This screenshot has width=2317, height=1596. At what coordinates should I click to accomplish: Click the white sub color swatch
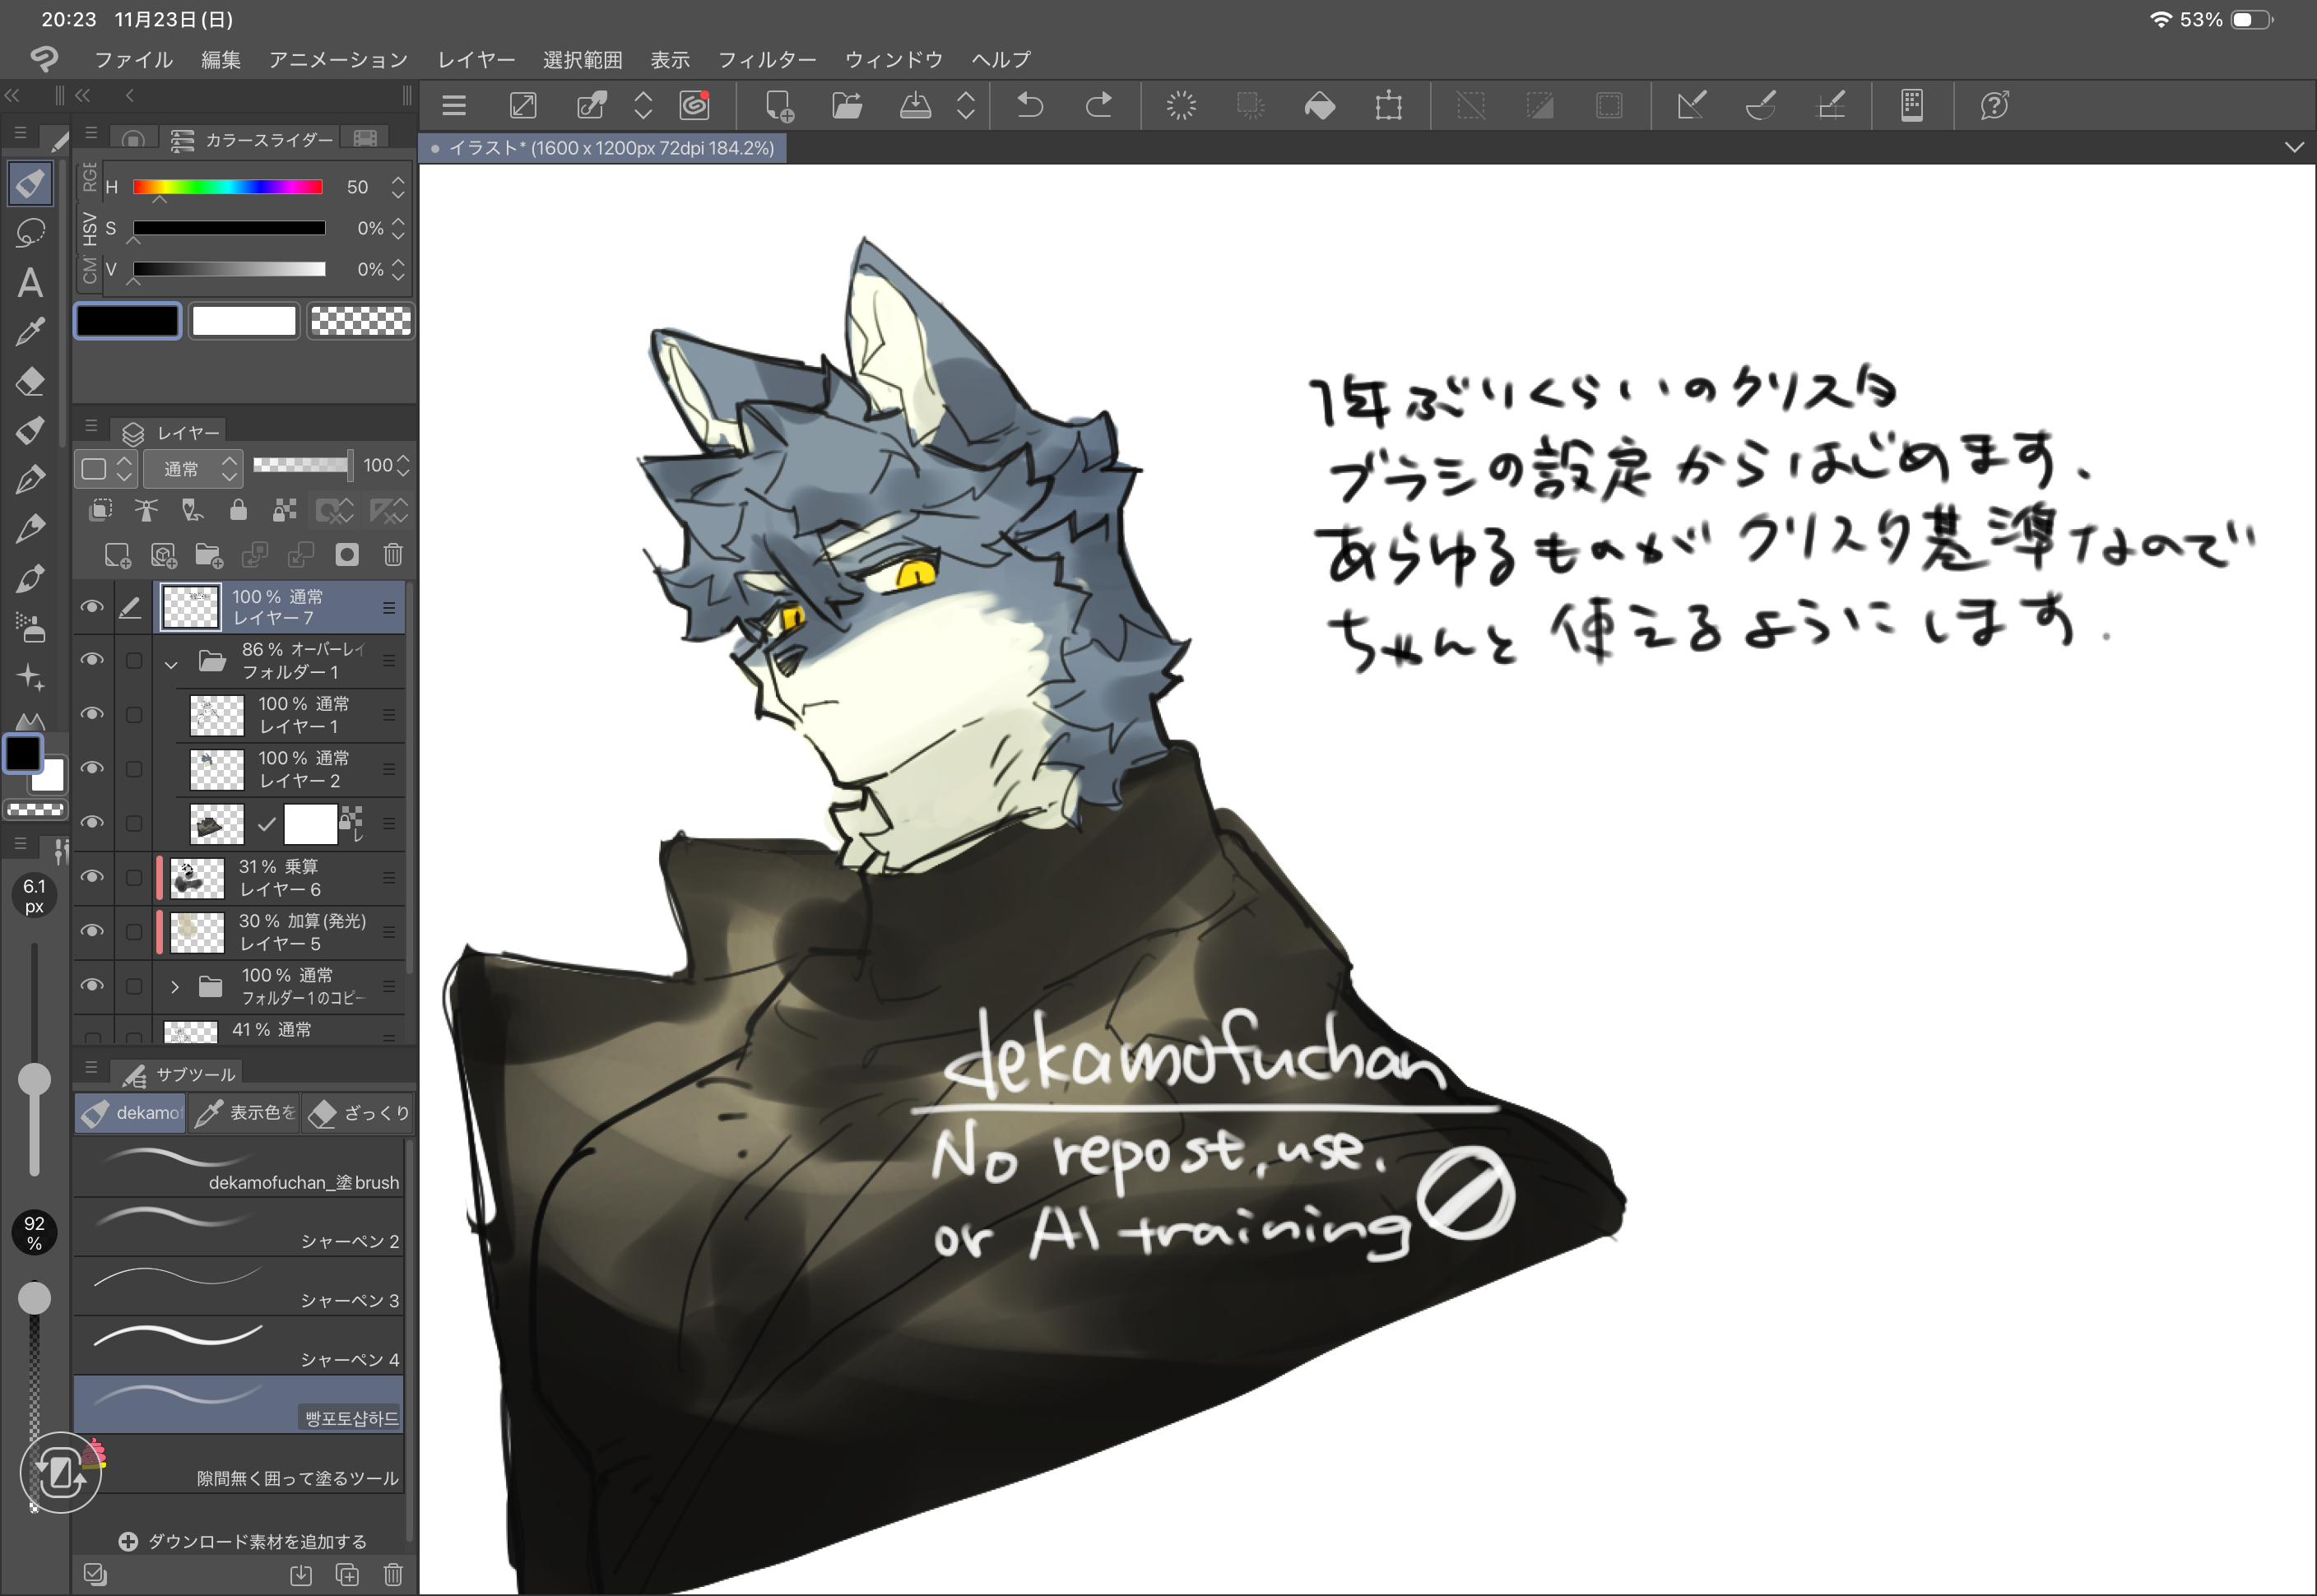[x=244, y=321]
